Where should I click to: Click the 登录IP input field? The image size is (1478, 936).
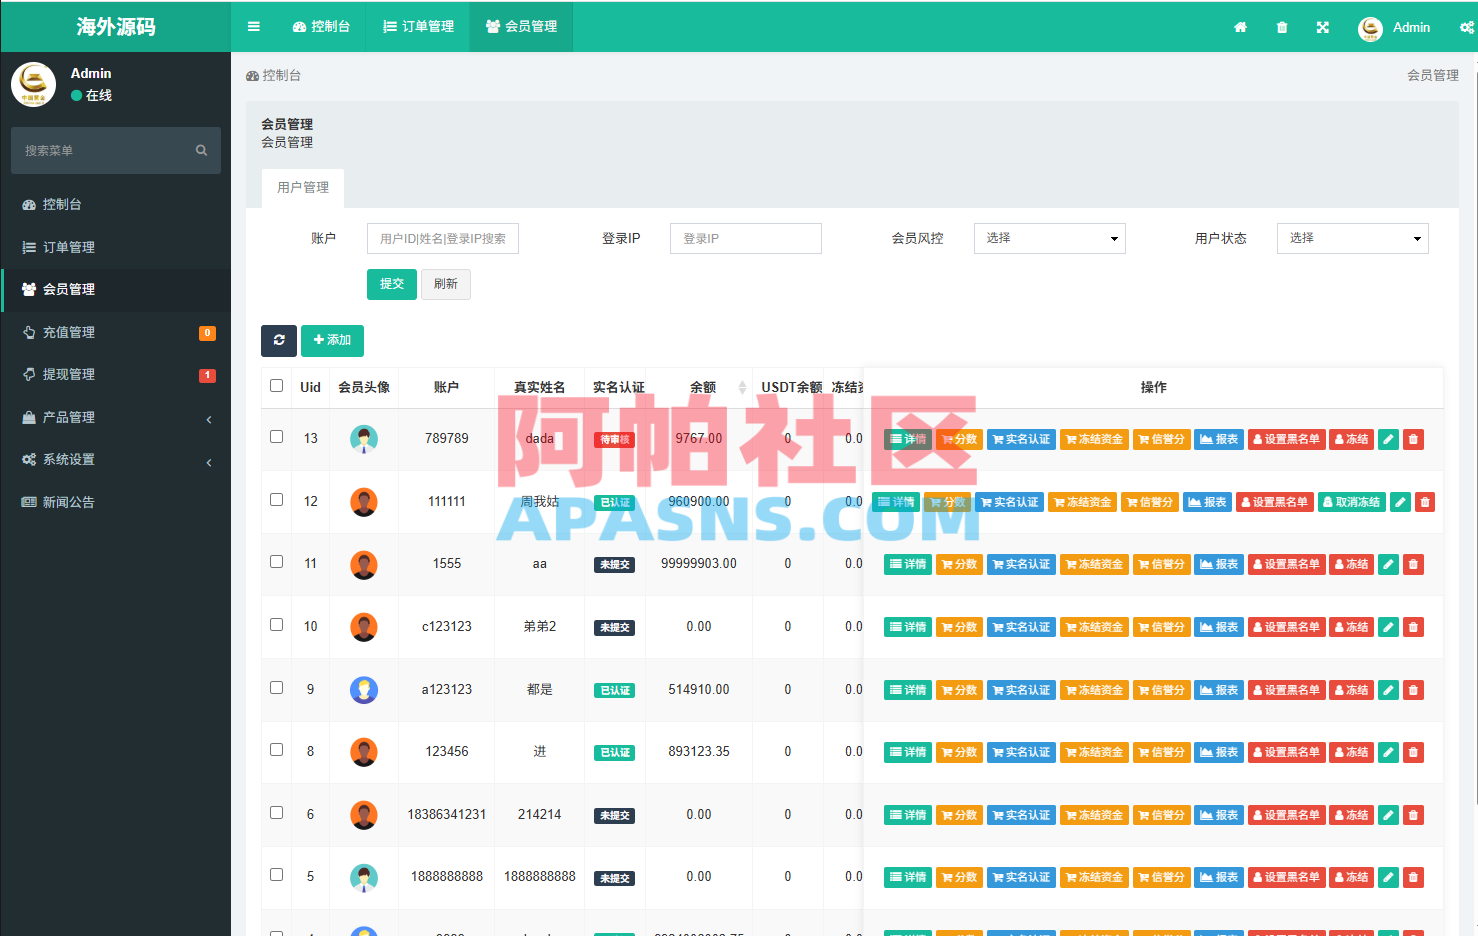(x=745, y=238)
